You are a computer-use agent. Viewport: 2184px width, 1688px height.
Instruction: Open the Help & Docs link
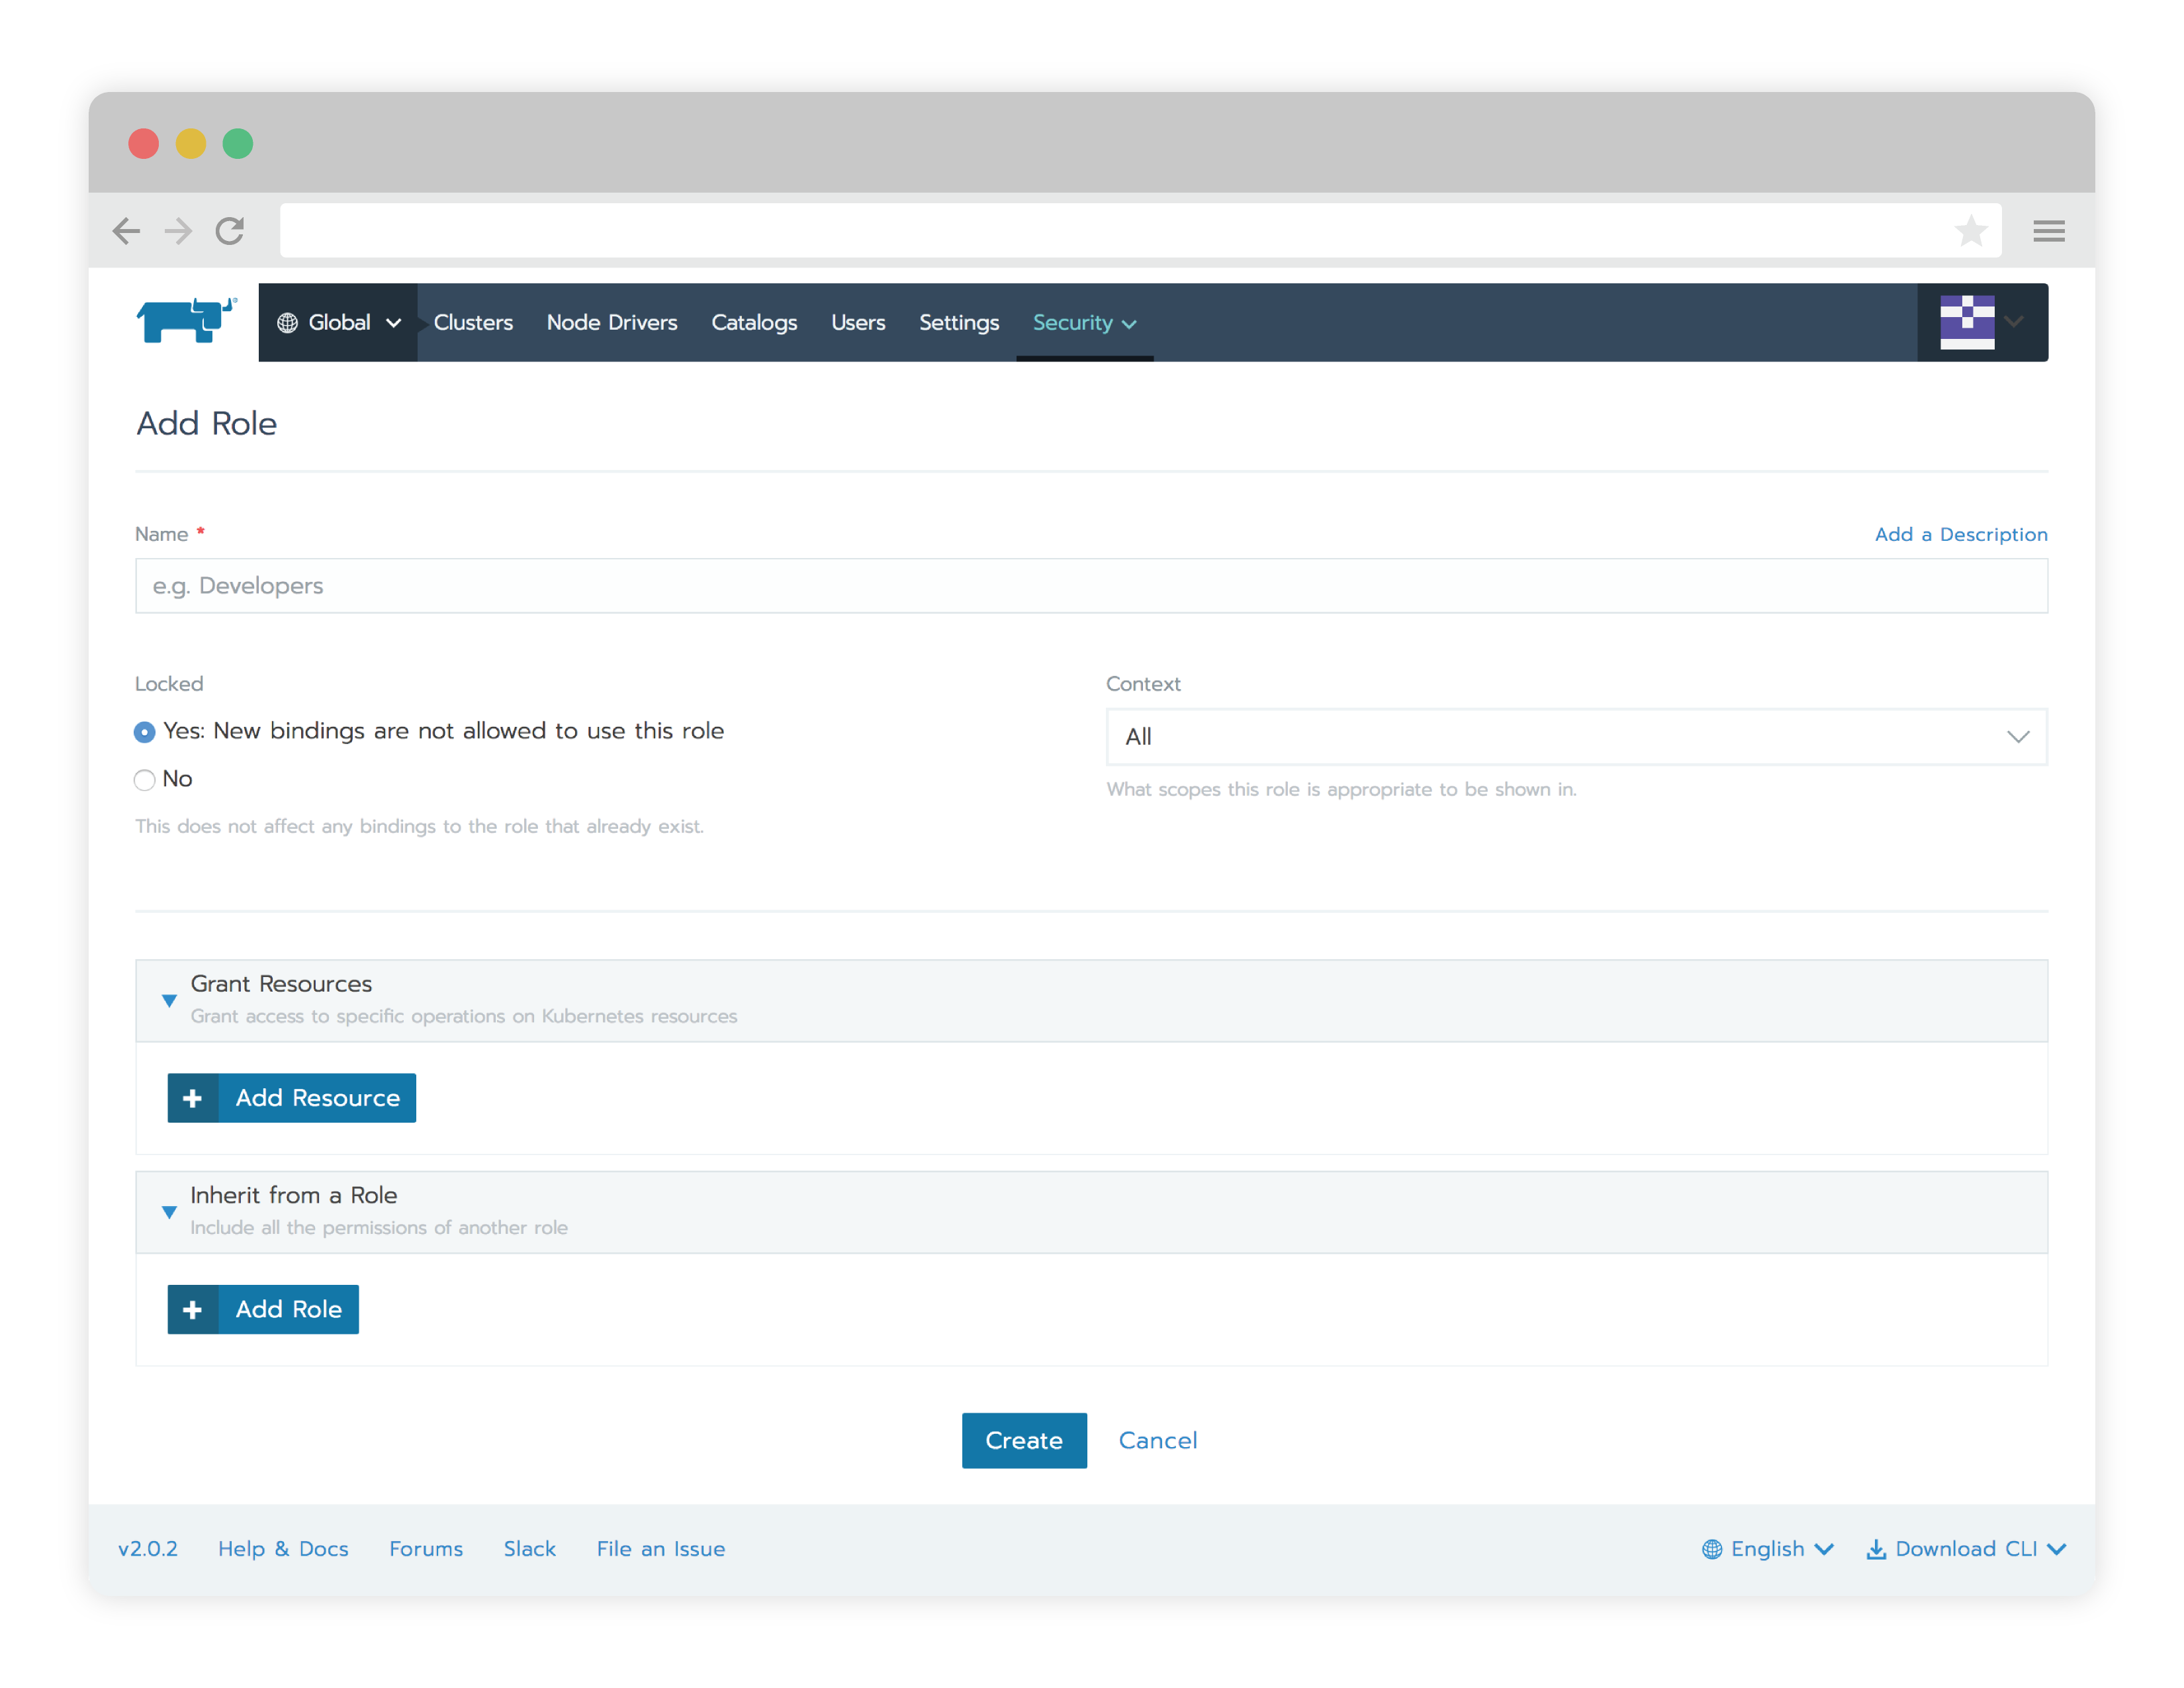283,1549
